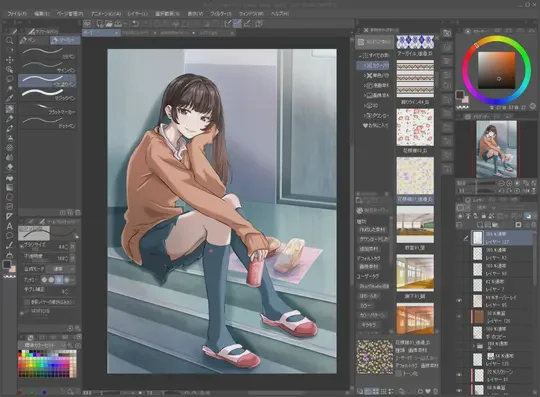Choose the マジックペン brush

tap(47, 94)
